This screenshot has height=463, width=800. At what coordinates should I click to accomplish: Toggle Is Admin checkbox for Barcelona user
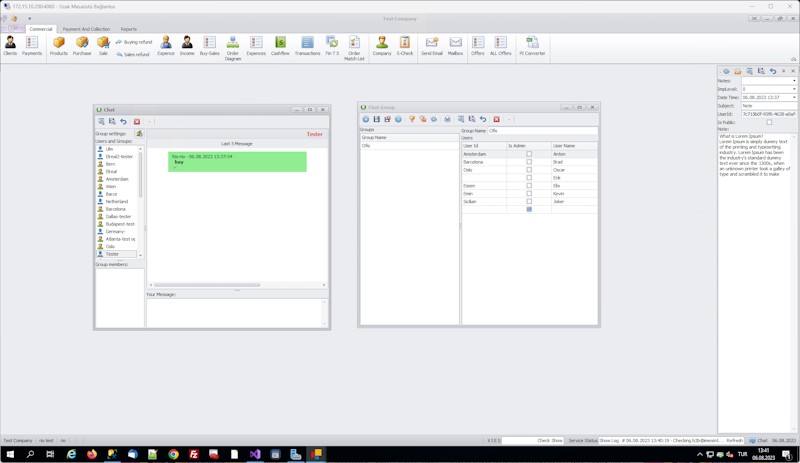[529, 162]
